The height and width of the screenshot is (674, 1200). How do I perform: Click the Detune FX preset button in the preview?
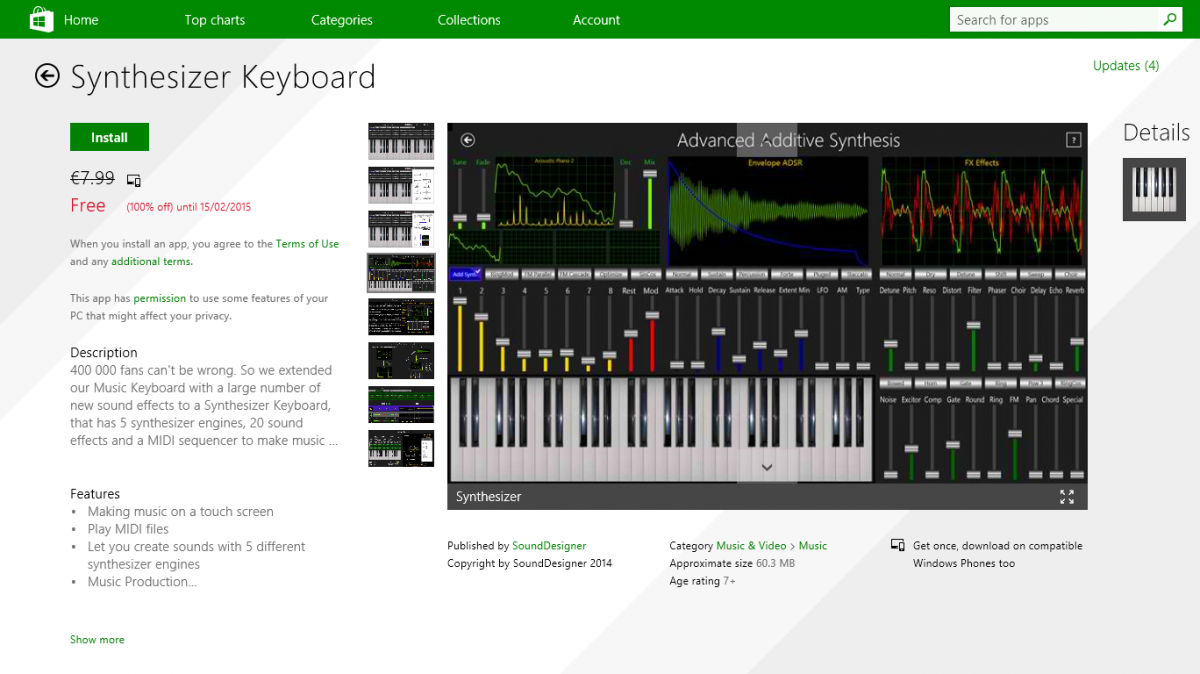(x=965, y=274)
